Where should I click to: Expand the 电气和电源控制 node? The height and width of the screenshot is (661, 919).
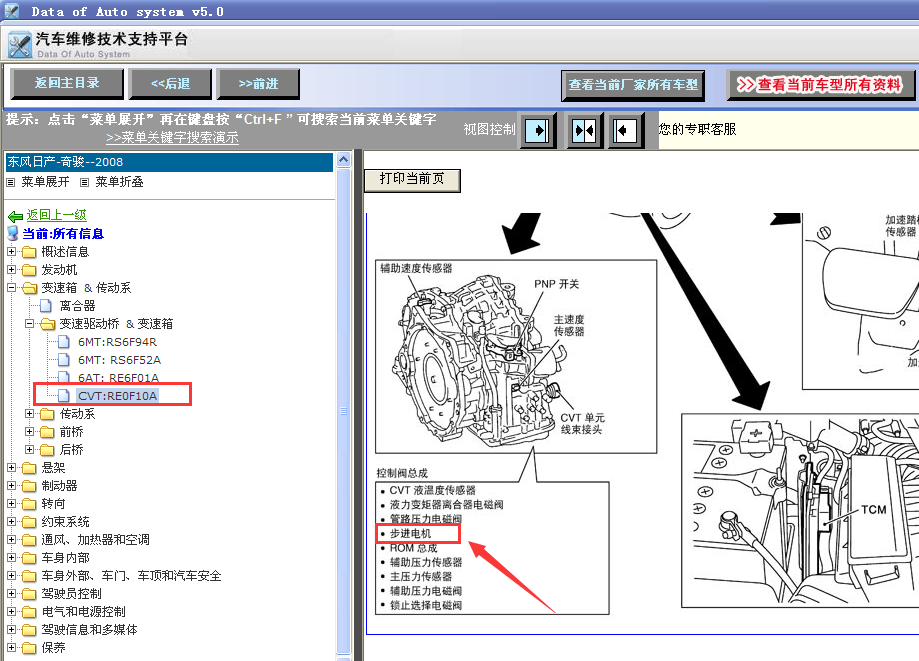click(x=11, y=612)
